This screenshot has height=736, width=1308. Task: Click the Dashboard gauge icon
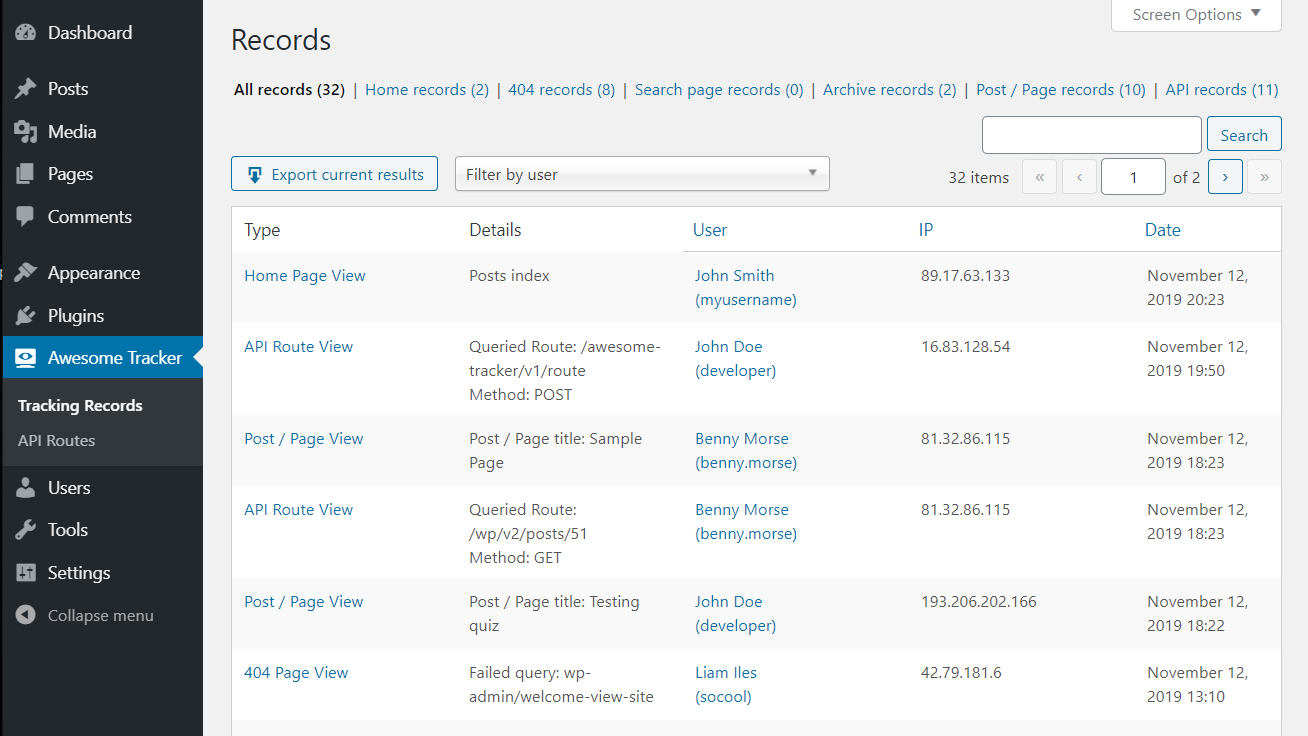[26, 33]
